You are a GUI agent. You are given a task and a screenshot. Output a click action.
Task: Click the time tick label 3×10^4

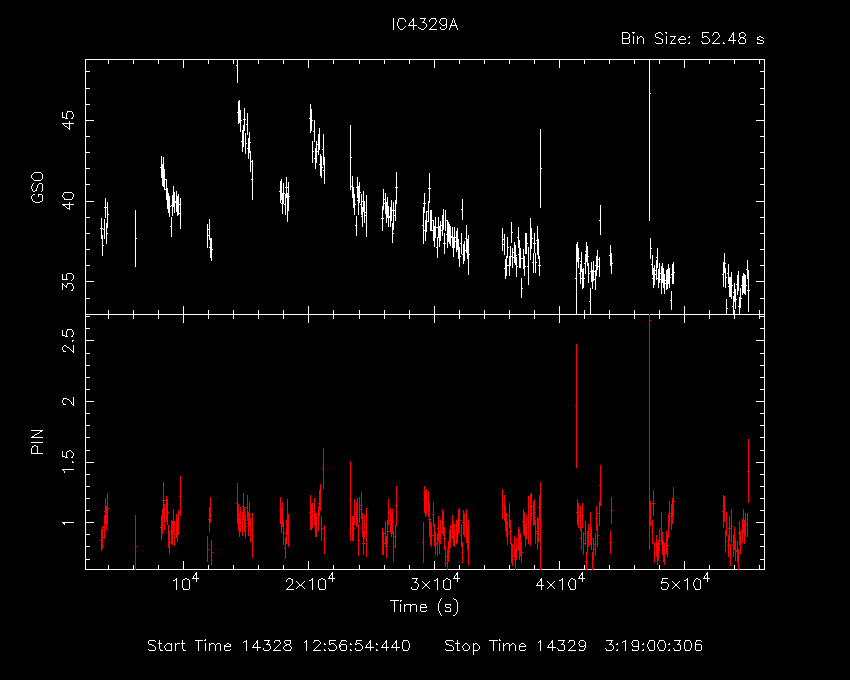[435, 583]
